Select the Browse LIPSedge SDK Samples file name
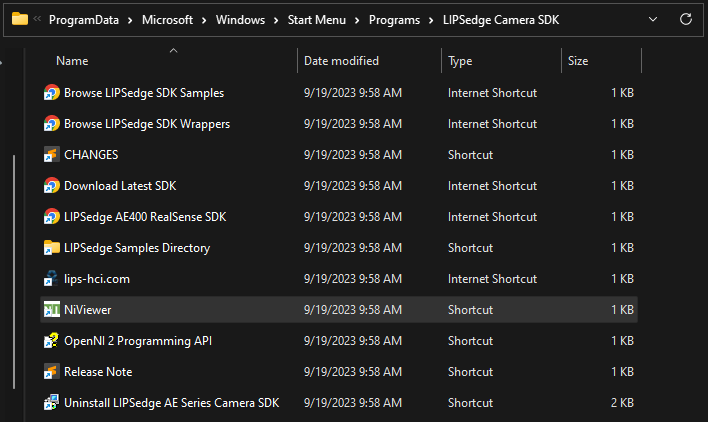The height and width of the screenshot is (422, 708). tap(144, 93)
